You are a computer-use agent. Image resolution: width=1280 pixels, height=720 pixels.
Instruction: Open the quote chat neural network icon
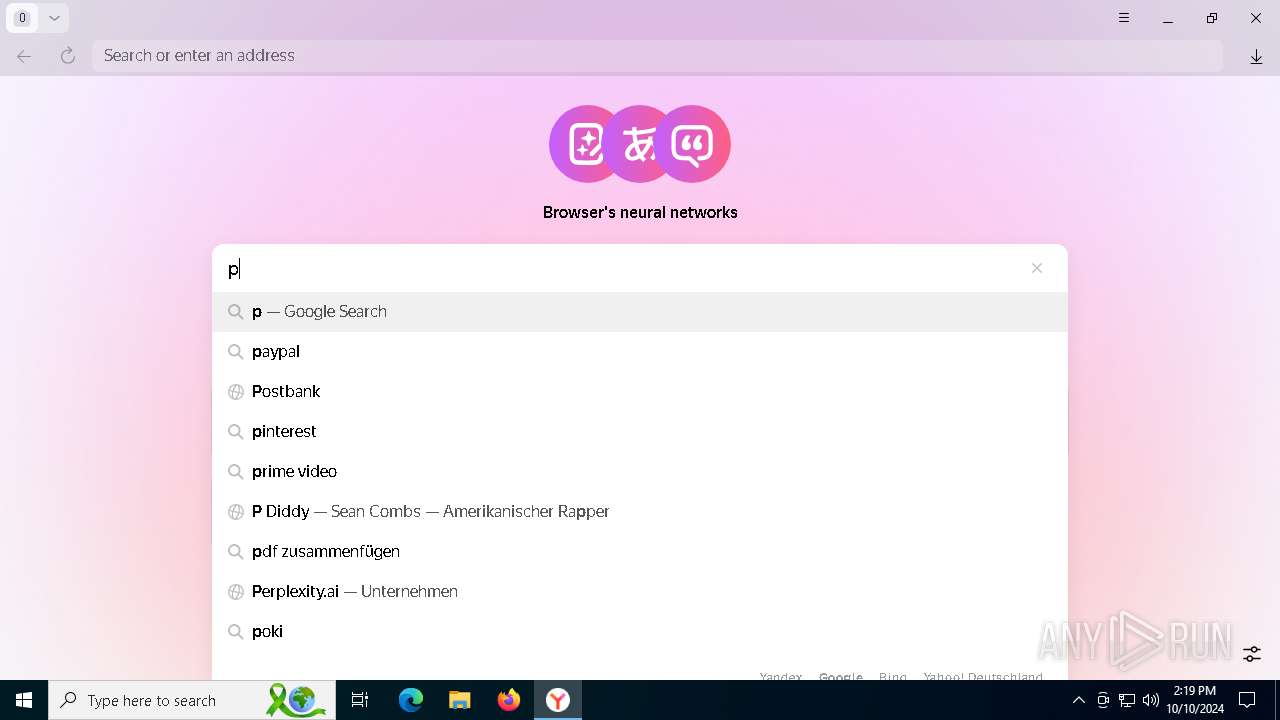694,144
